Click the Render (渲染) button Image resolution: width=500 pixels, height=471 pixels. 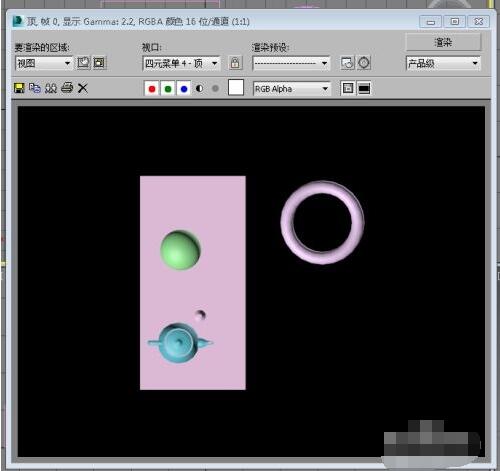443,42
